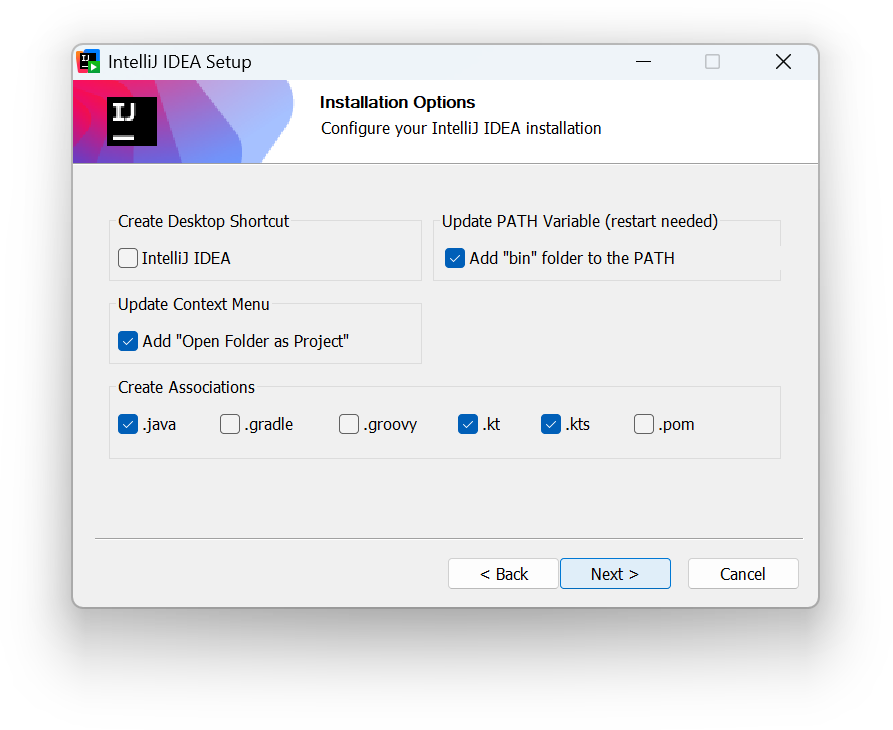This screenshot has width=893, height=730.
Task: Click the "Create Associations" group label
Action: pos(186,387)
